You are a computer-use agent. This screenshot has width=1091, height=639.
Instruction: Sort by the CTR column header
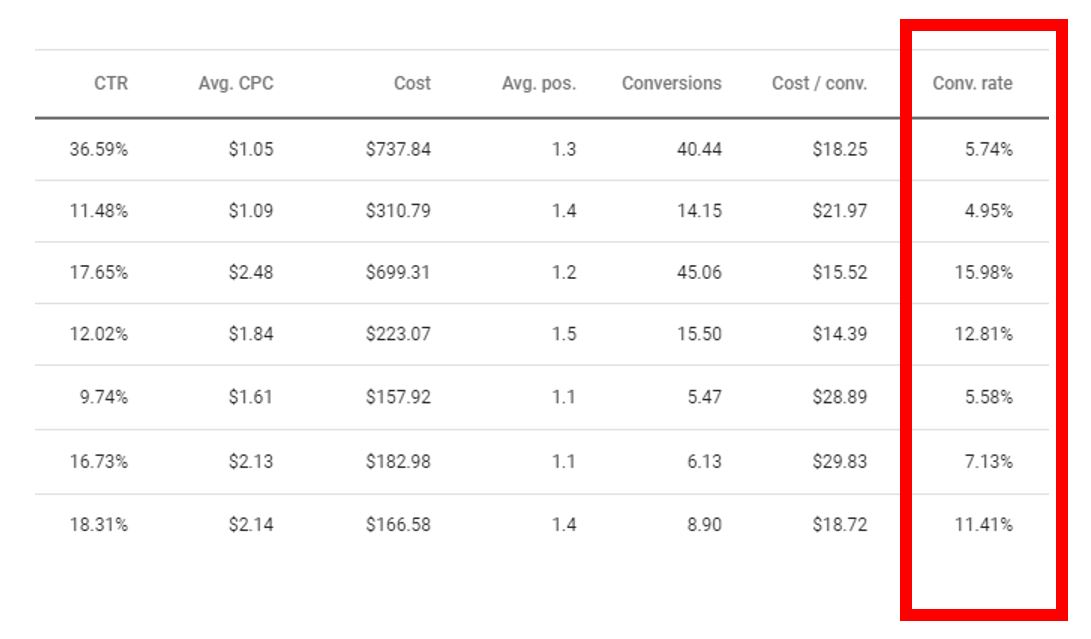tap(111, 84)
